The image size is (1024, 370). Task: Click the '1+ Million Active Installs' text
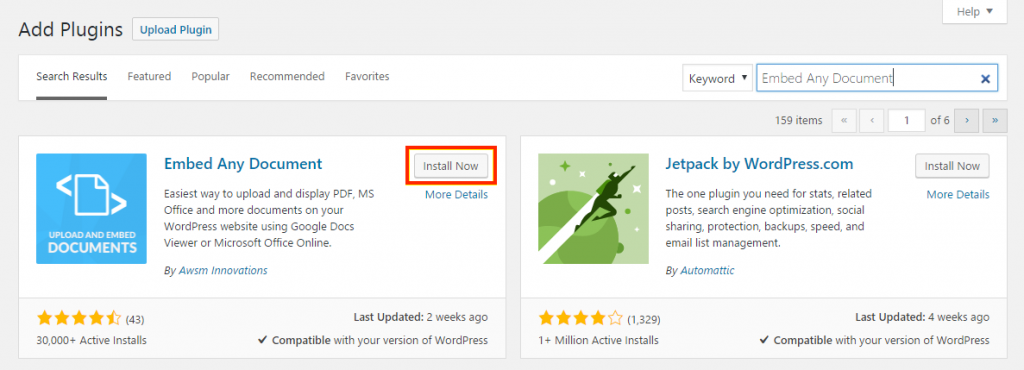pos(598,340)
